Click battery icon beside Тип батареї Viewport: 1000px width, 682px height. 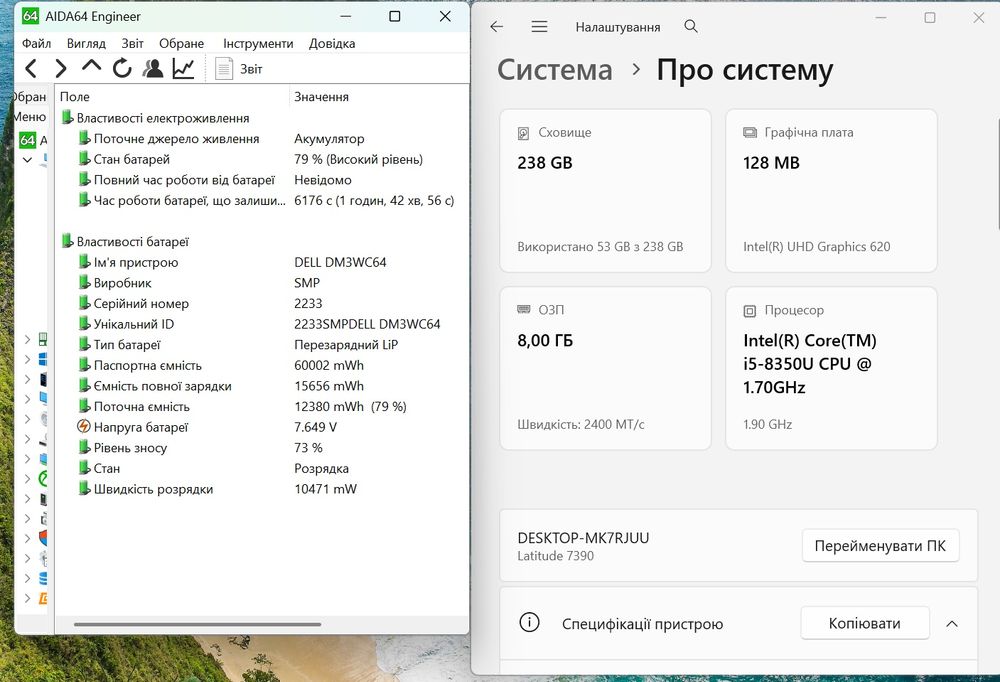pyautogui.click(x=84, y=344)
